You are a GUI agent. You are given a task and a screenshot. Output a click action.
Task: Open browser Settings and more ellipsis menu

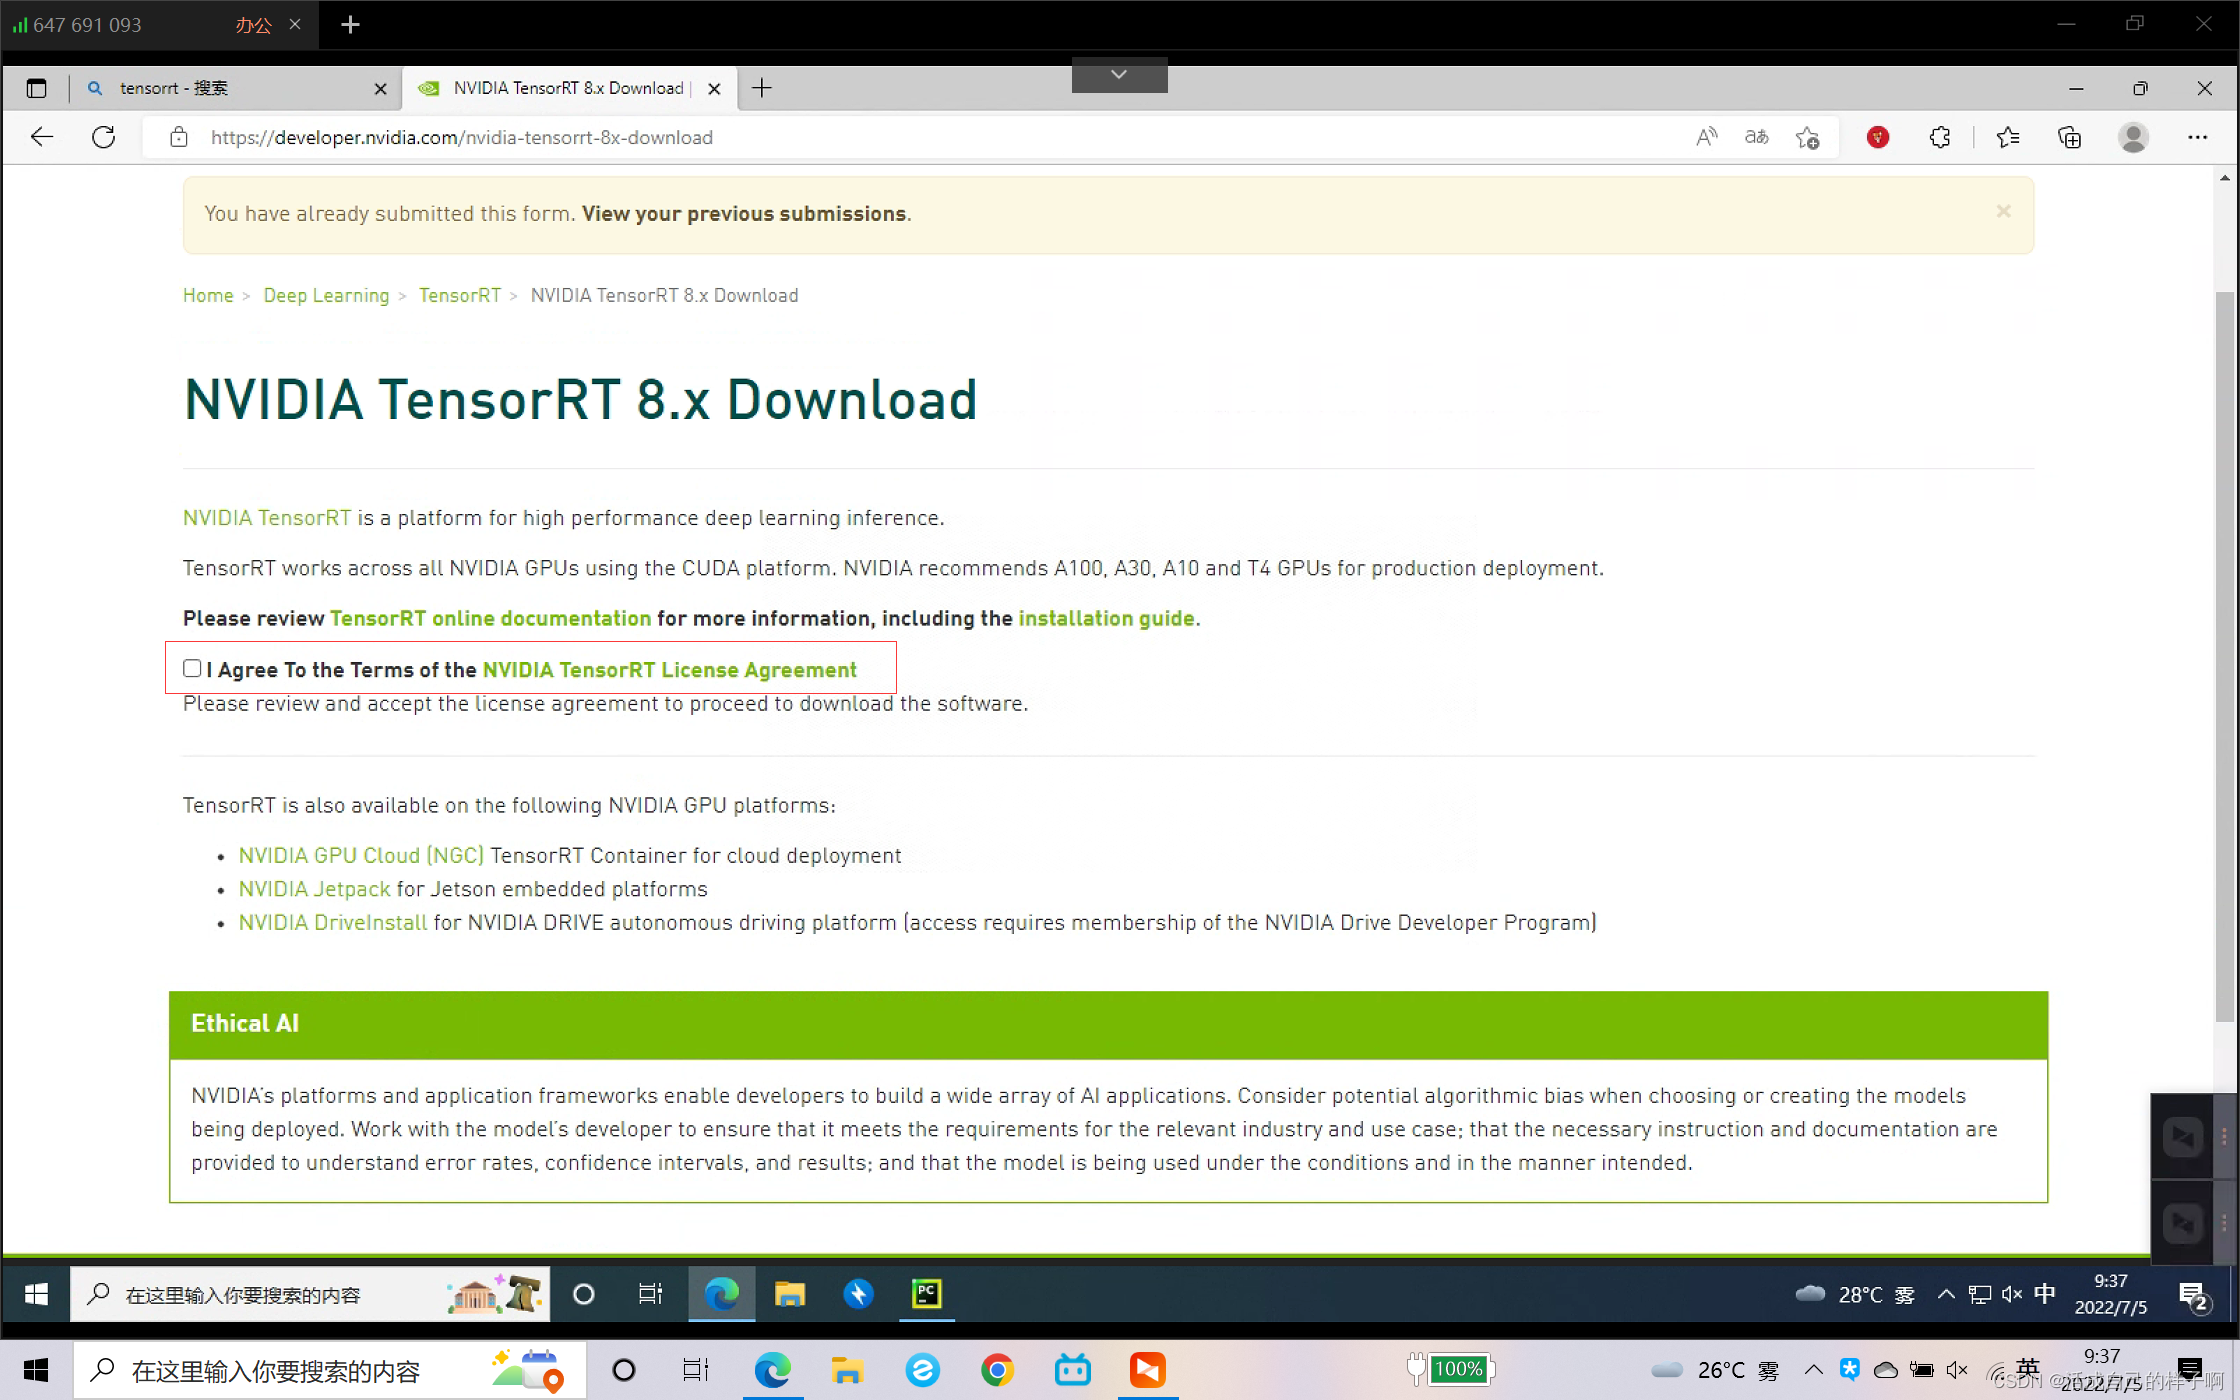(x=2197, y=137)
